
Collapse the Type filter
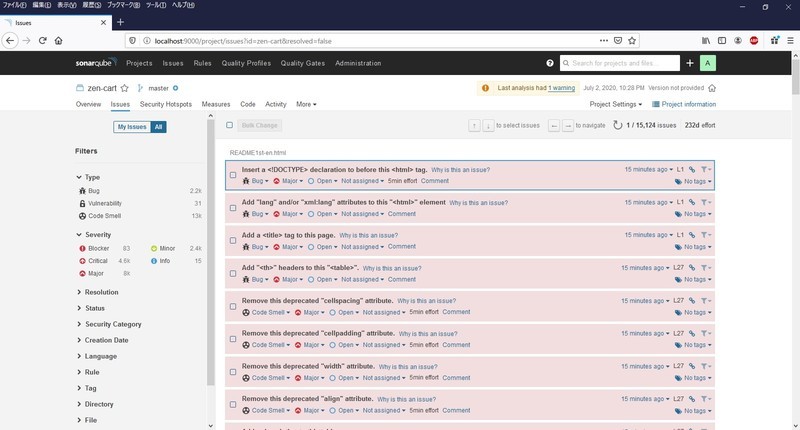tap(92, 177)
